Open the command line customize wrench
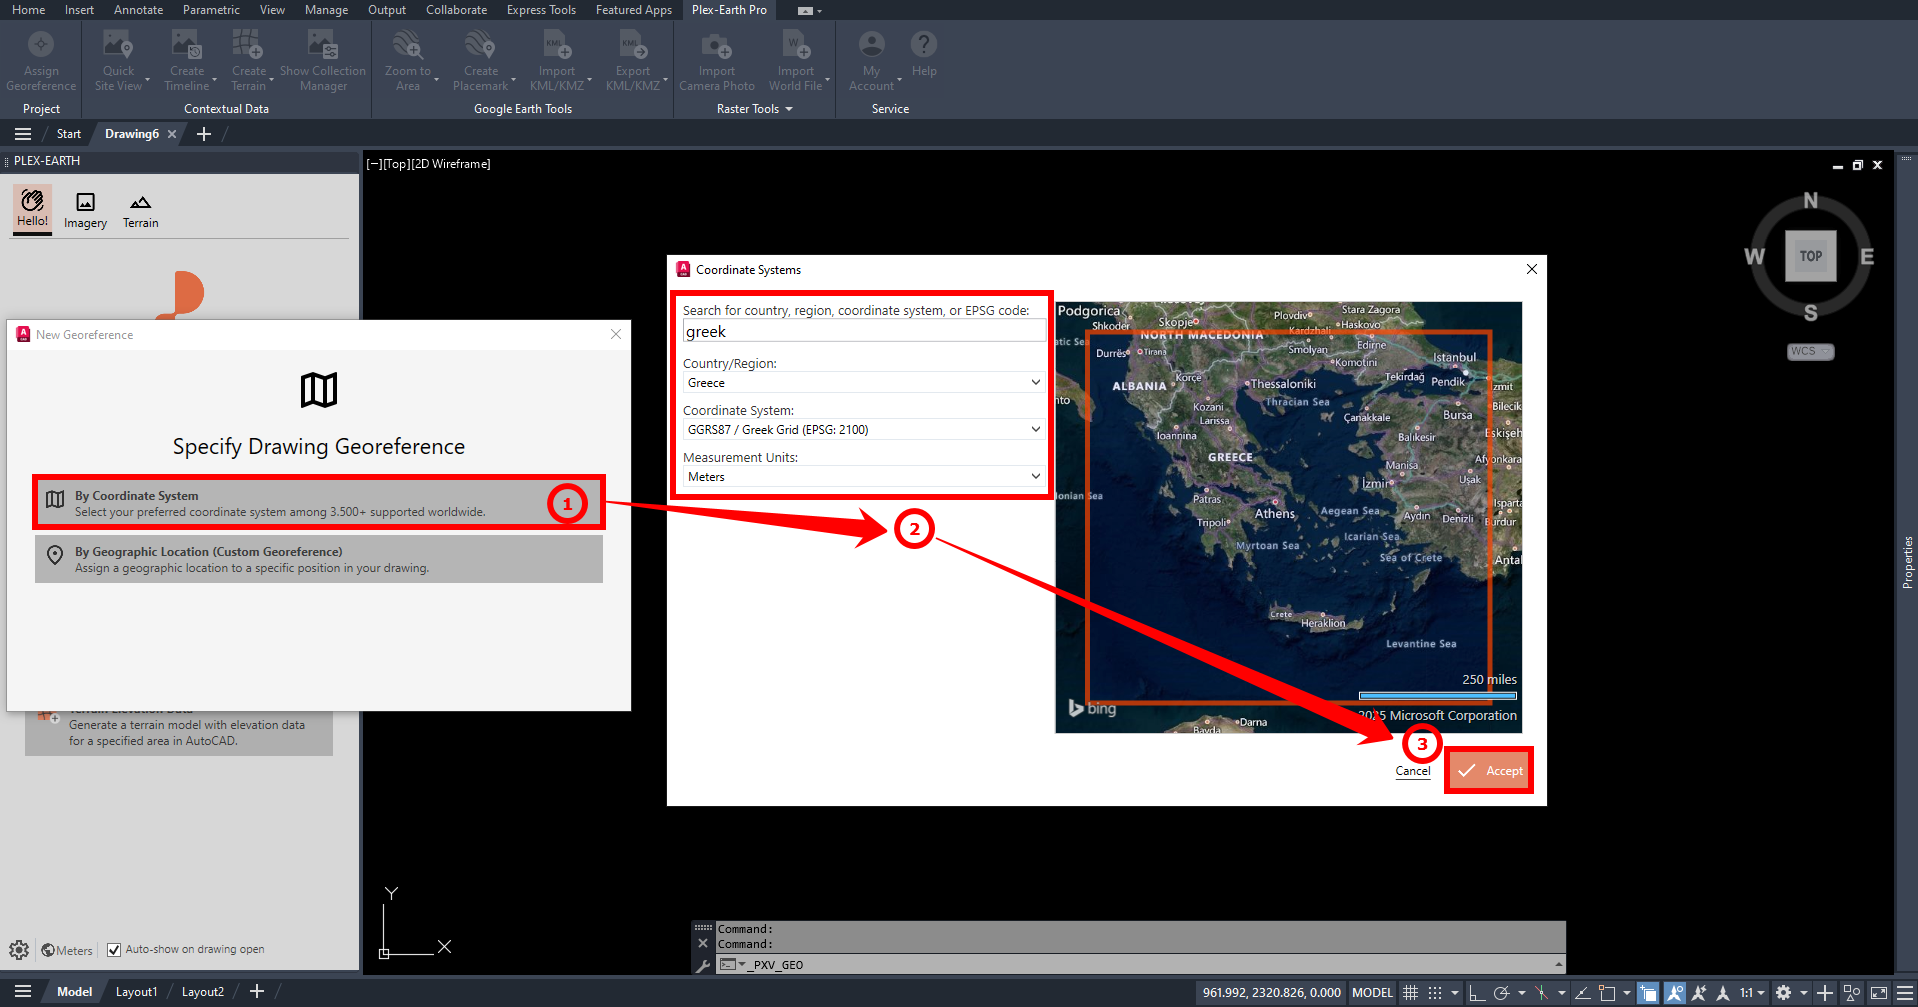The width and height of the screenshot is (1918, 1007). pyautogui.click(x=703, y=965)
